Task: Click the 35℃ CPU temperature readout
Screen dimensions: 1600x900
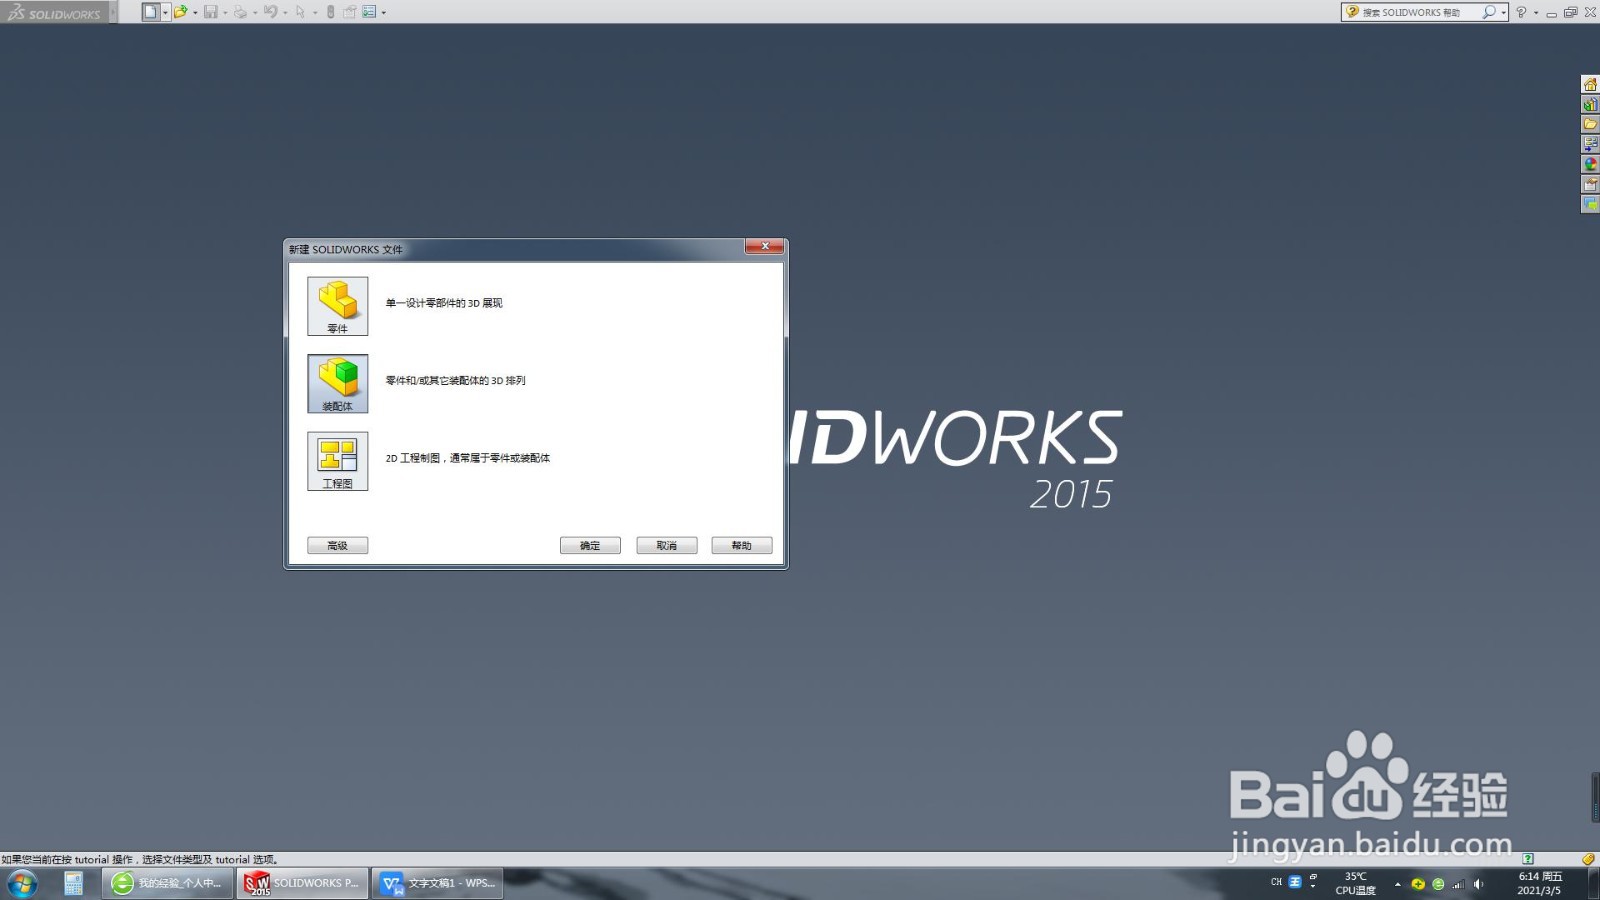Action: click(1356, 883)
